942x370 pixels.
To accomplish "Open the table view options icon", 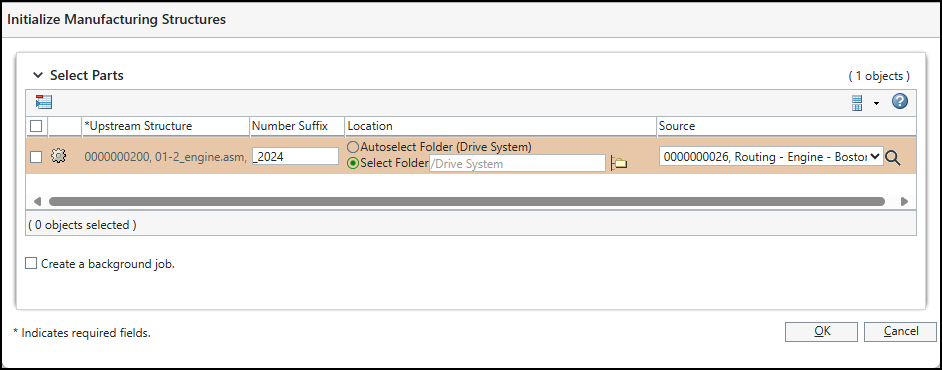I will click(x=857, y=103).
